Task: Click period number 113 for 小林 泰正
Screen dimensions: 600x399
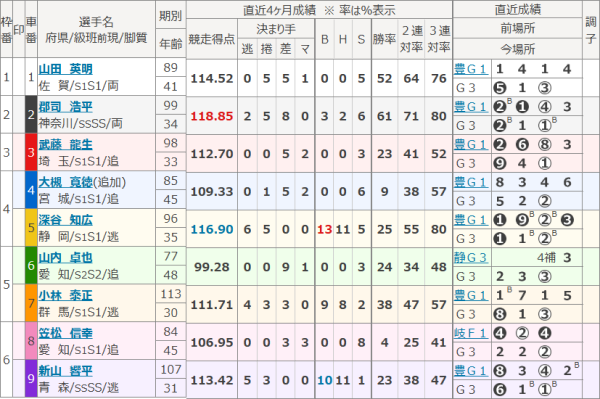Action: point(171,294)
